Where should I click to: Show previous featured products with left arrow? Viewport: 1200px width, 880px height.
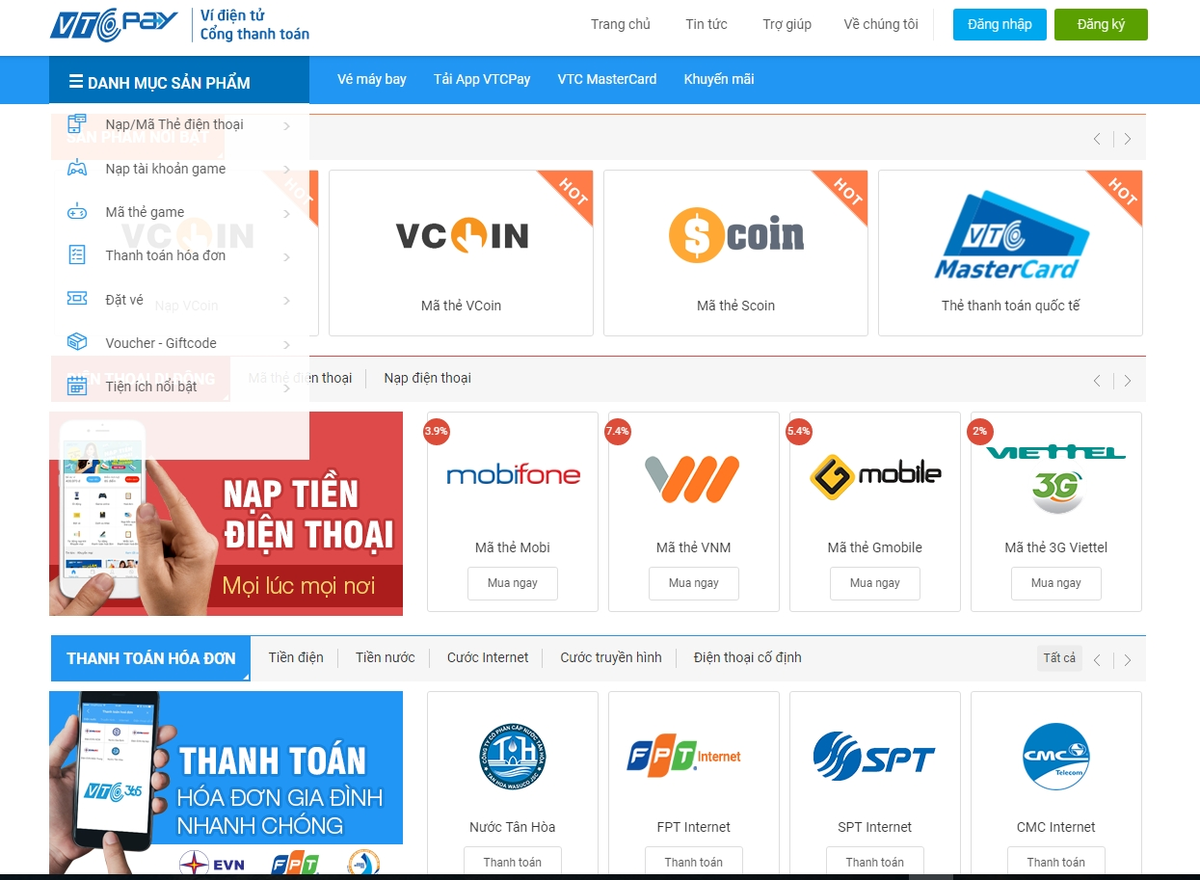coord(1097,139)
